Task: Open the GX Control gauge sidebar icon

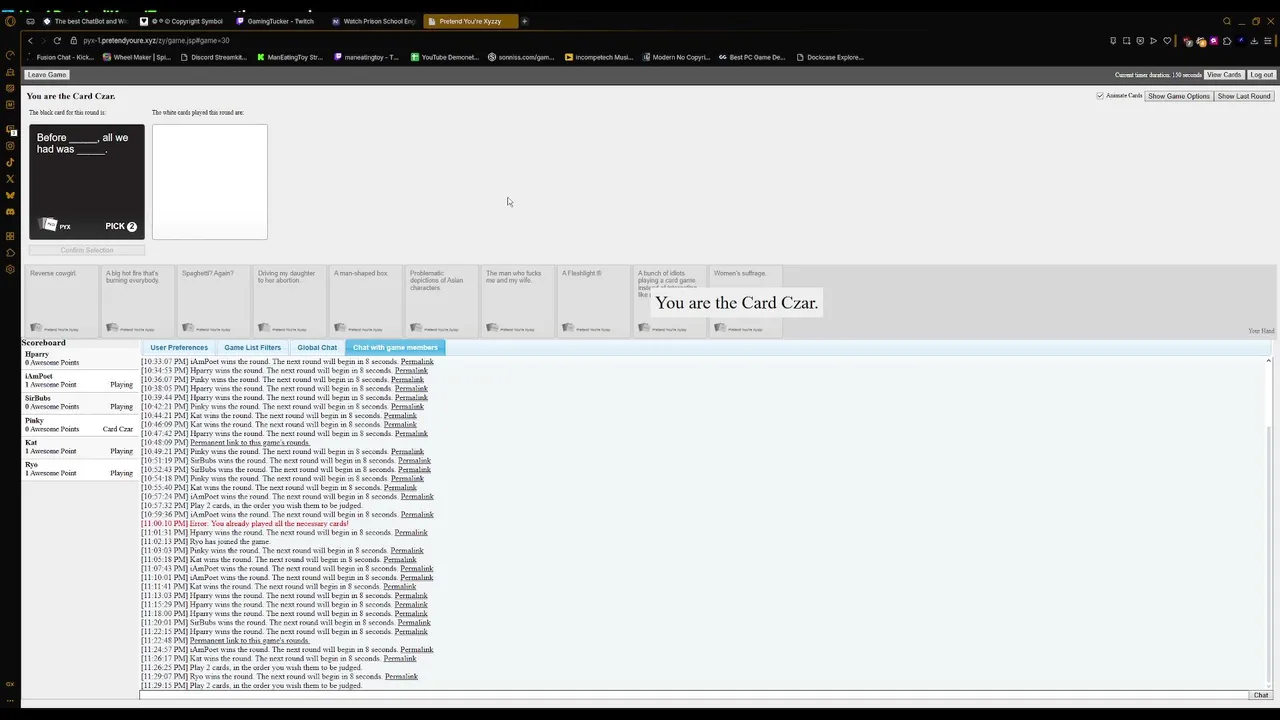Action: tap(10, 55)
